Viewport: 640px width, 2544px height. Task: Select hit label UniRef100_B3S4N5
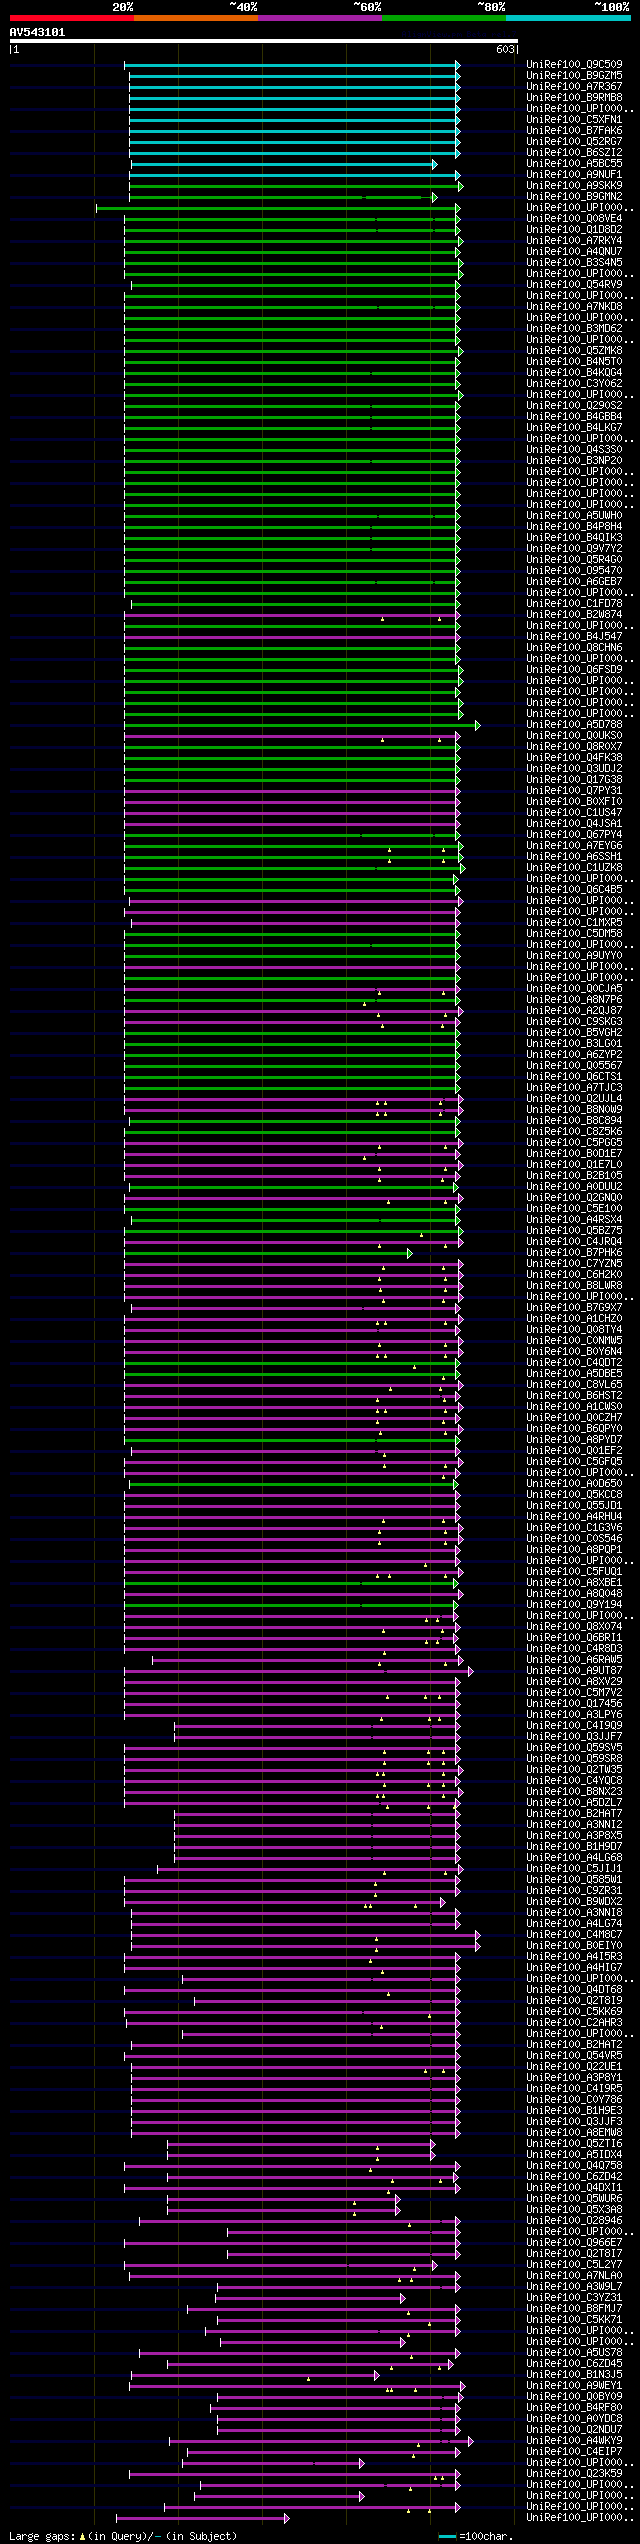[x=574, y=263]
